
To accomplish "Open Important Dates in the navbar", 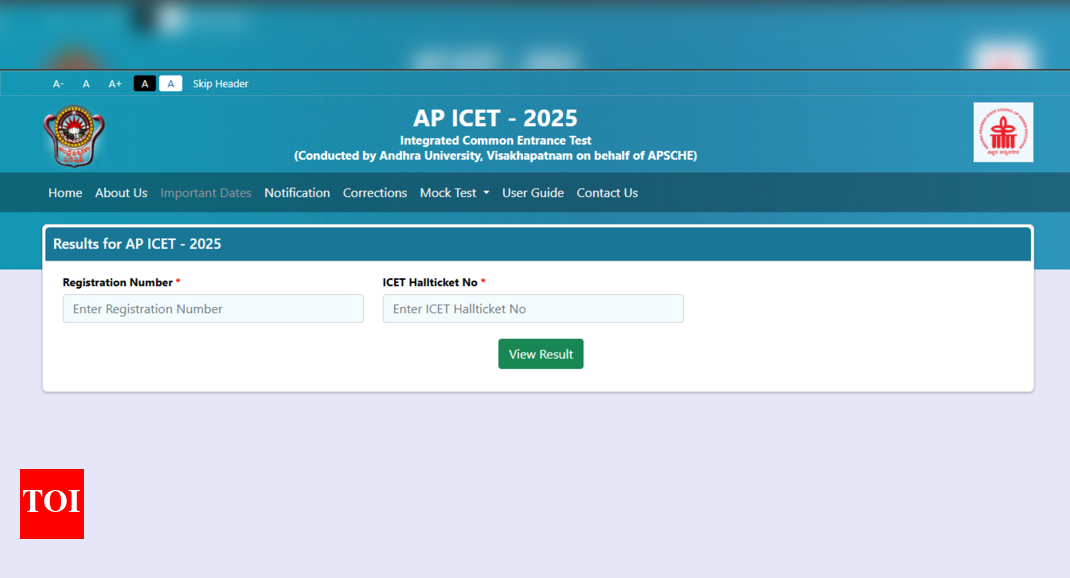I will coord(205,193).
